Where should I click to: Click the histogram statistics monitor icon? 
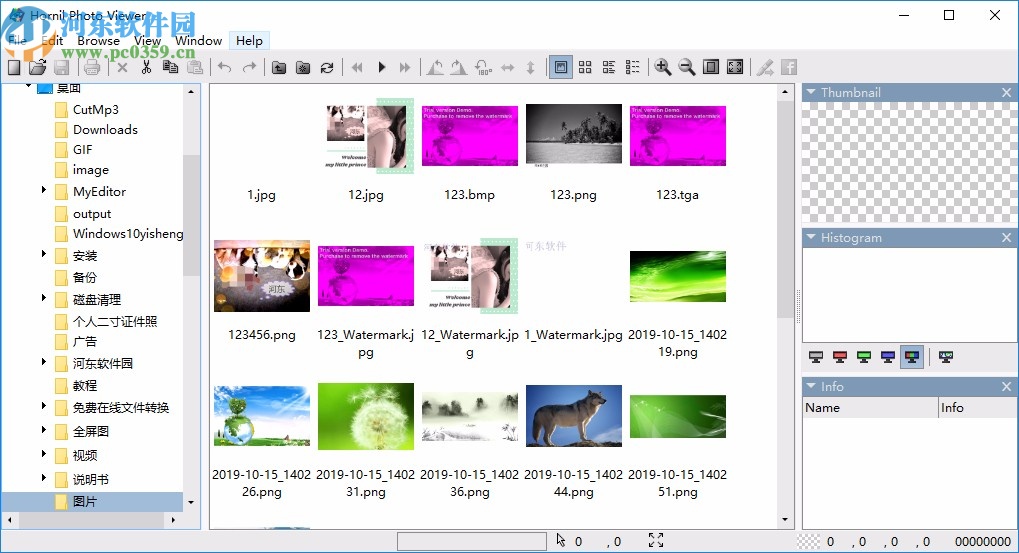(946, 357)
